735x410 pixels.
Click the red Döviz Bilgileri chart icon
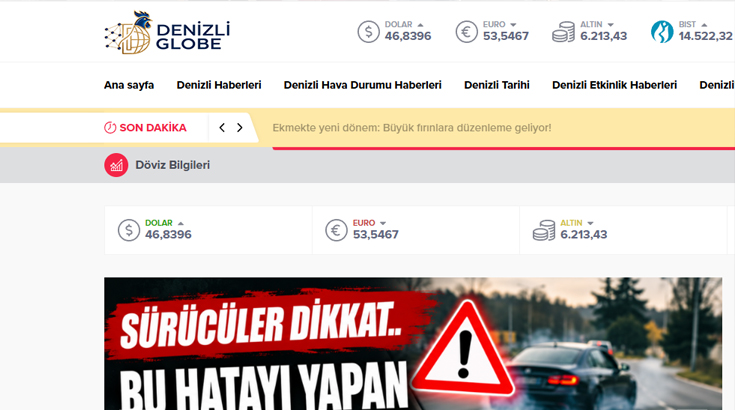coord(116,165)
